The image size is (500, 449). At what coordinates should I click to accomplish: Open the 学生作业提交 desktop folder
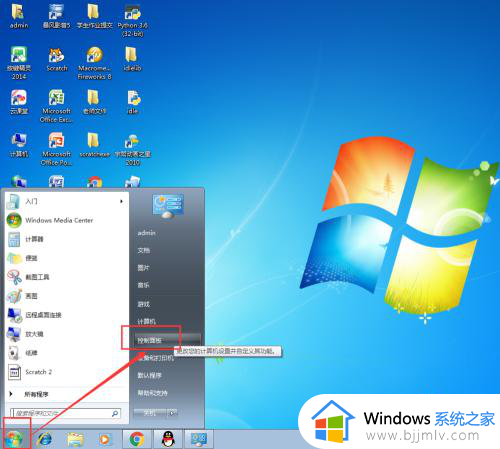95,17
